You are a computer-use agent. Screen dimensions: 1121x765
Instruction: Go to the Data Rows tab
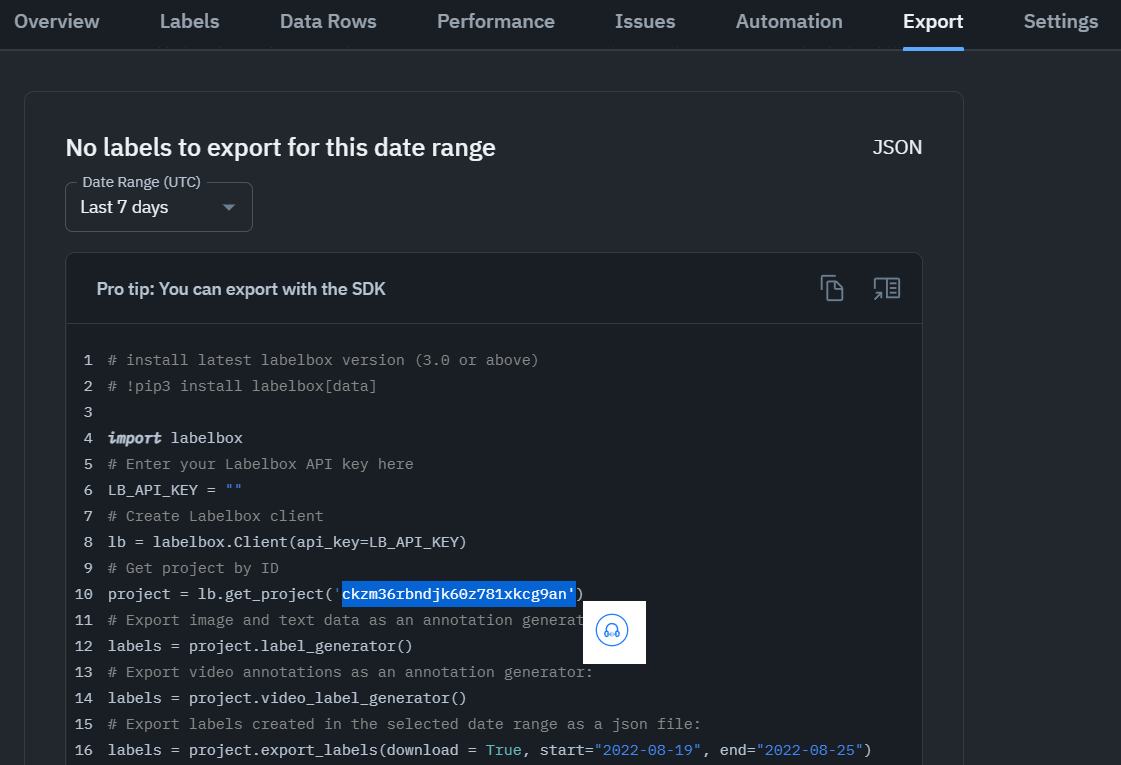coord(328,21)
